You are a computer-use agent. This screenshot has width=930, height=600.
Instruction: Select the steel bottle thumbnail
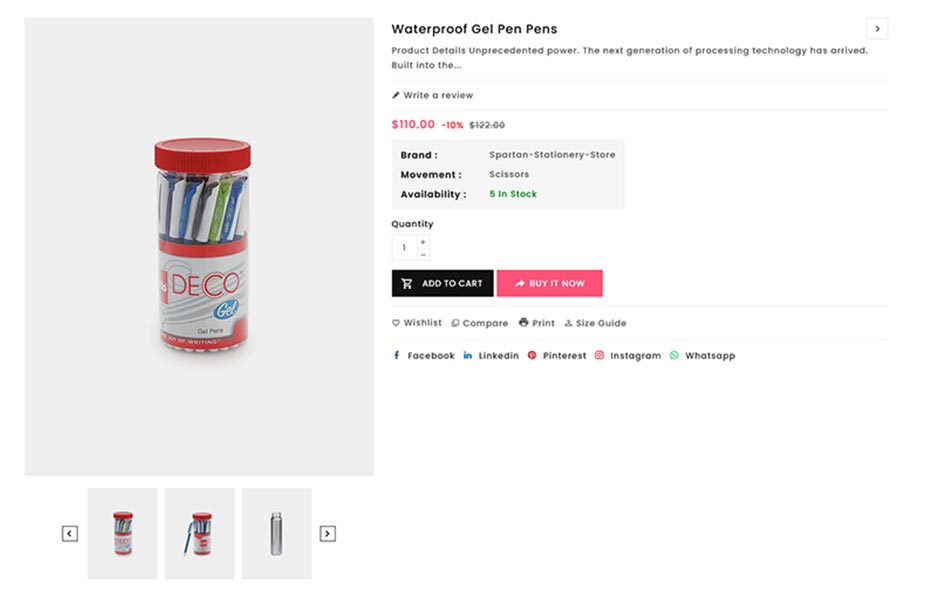pyautogui.click(x=276, y=533)
